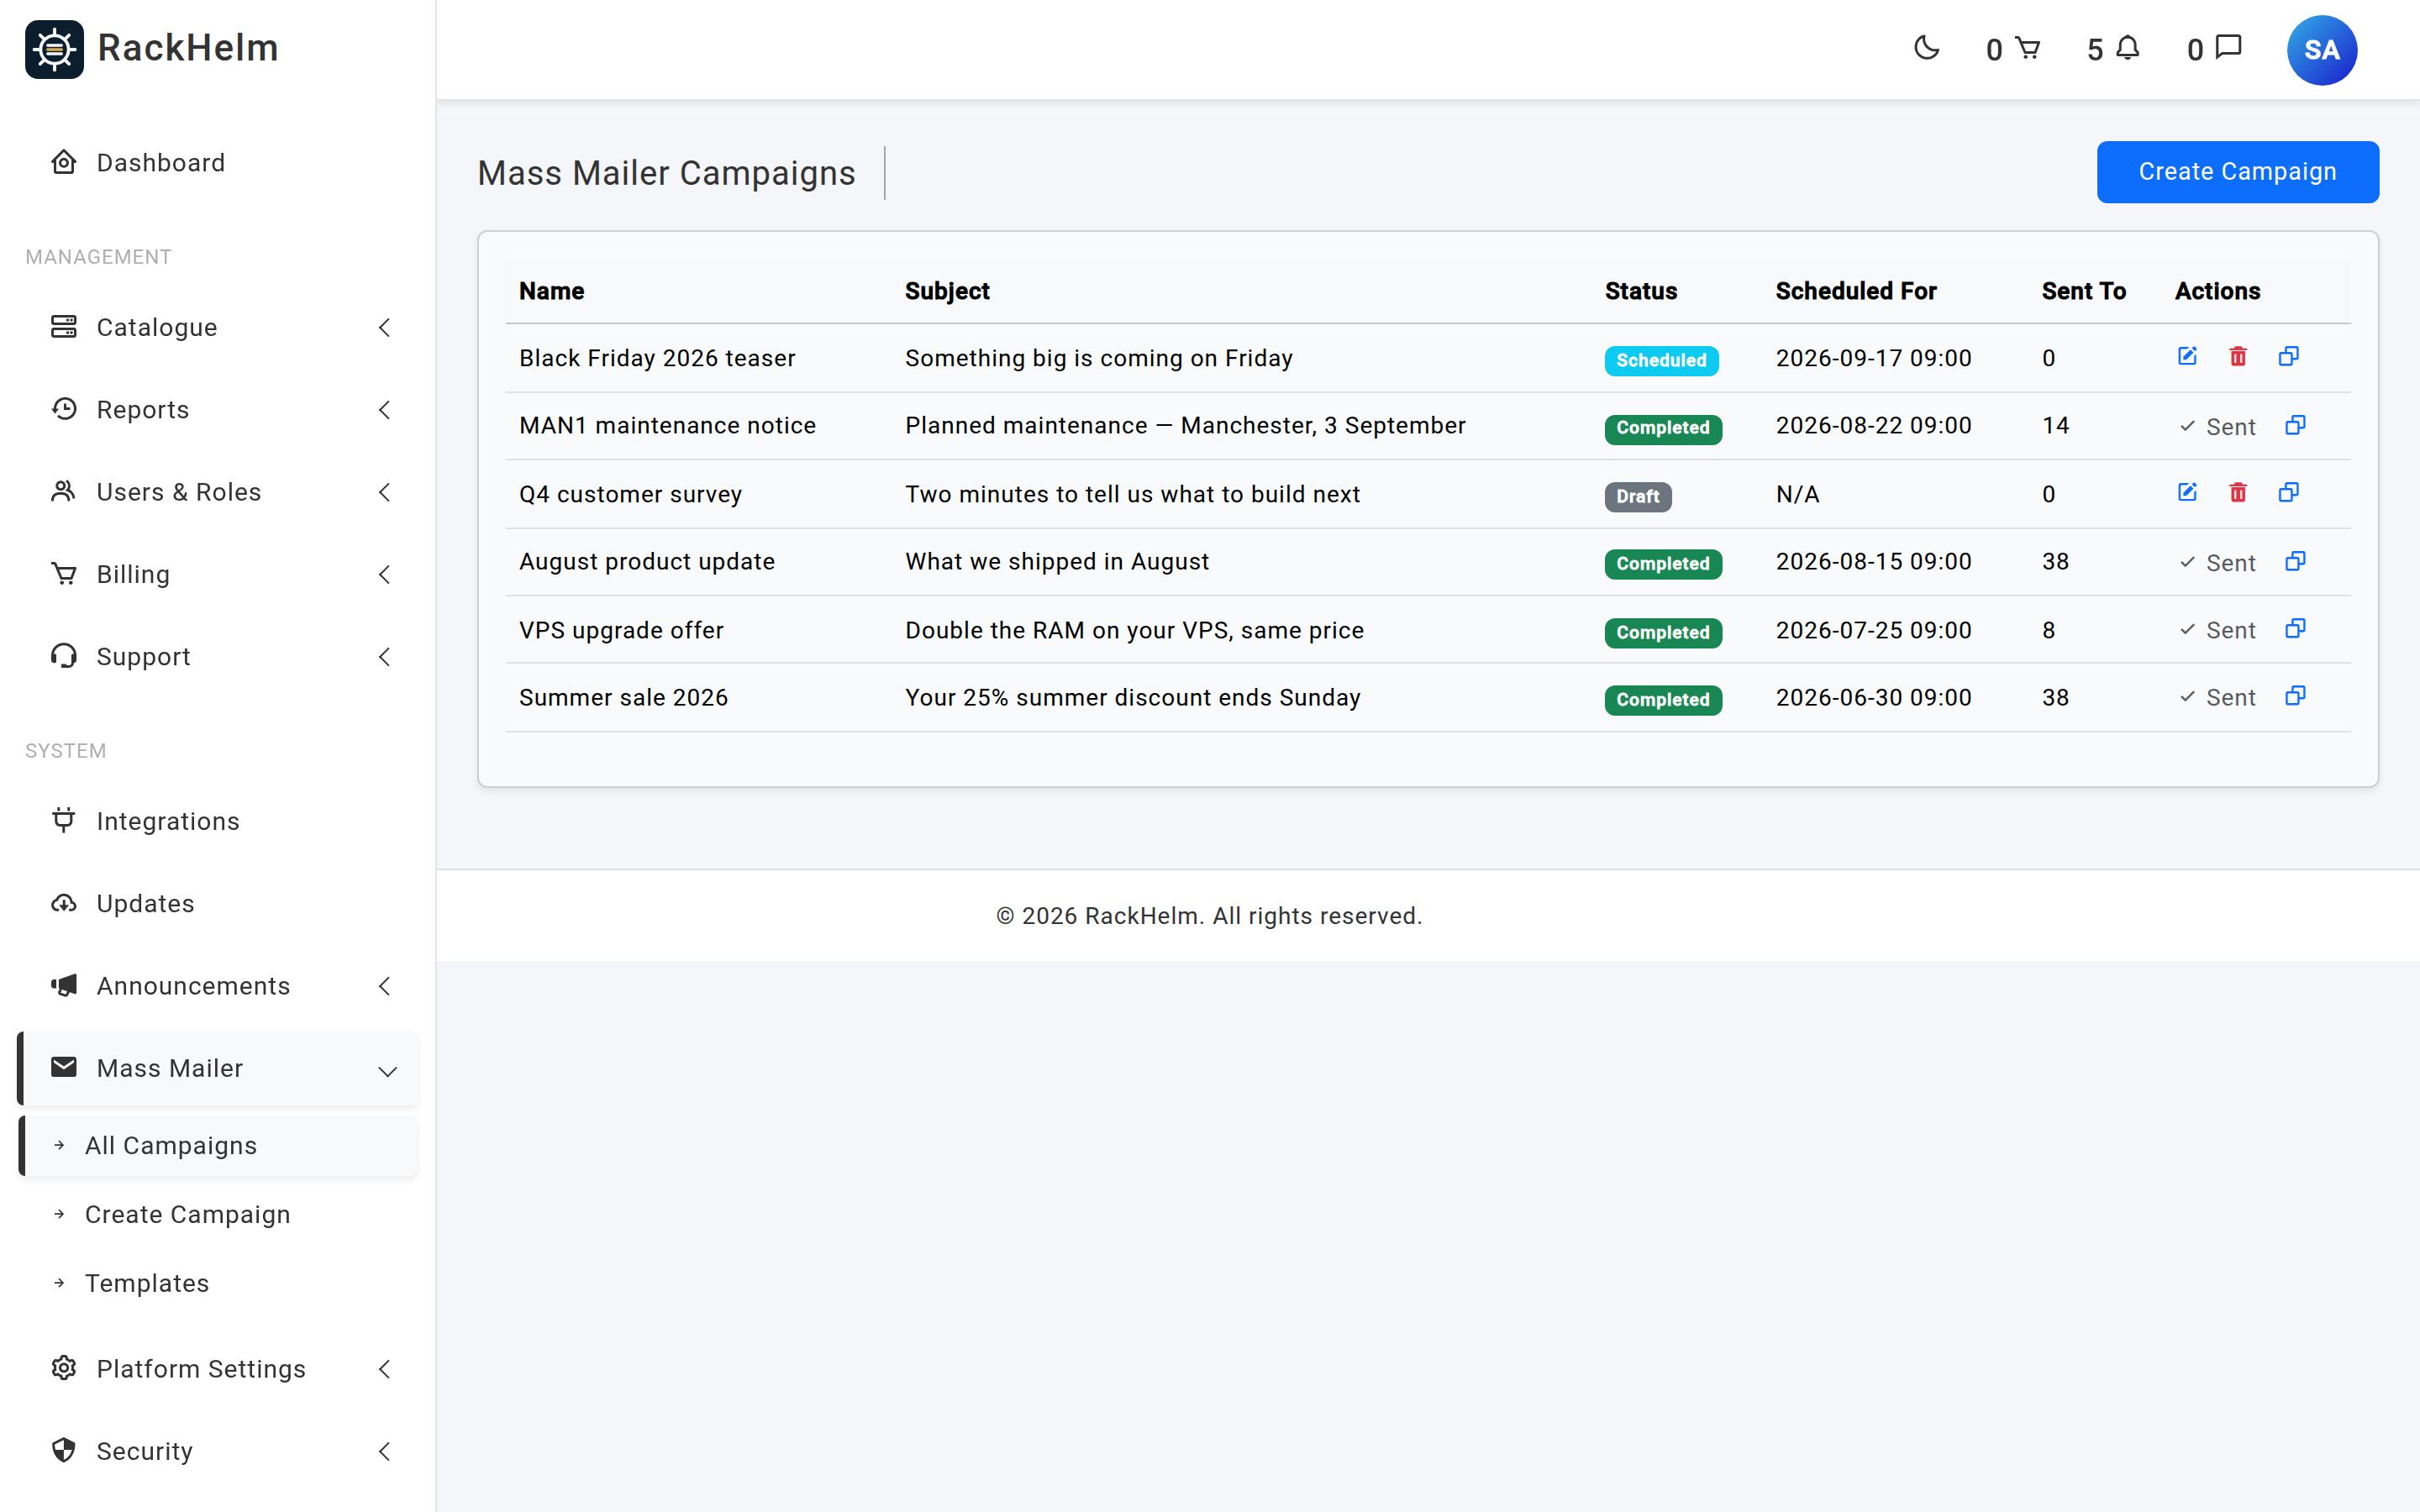Toggle dark mode moon icon
Image resolution: width=2420 pixels, height=1512 pixels.
[1926, 48]
